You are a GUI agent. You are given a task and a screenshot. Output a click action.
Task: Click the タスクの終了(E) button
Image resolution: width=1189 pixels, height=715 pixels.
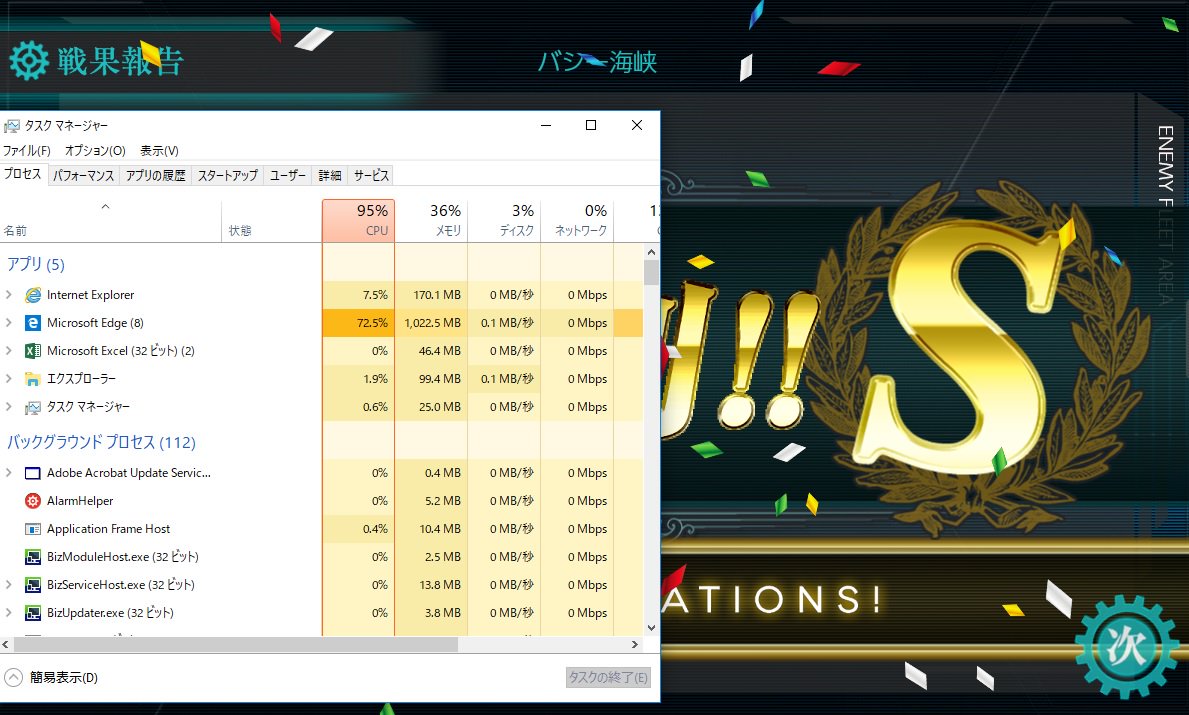coord(608,678)
